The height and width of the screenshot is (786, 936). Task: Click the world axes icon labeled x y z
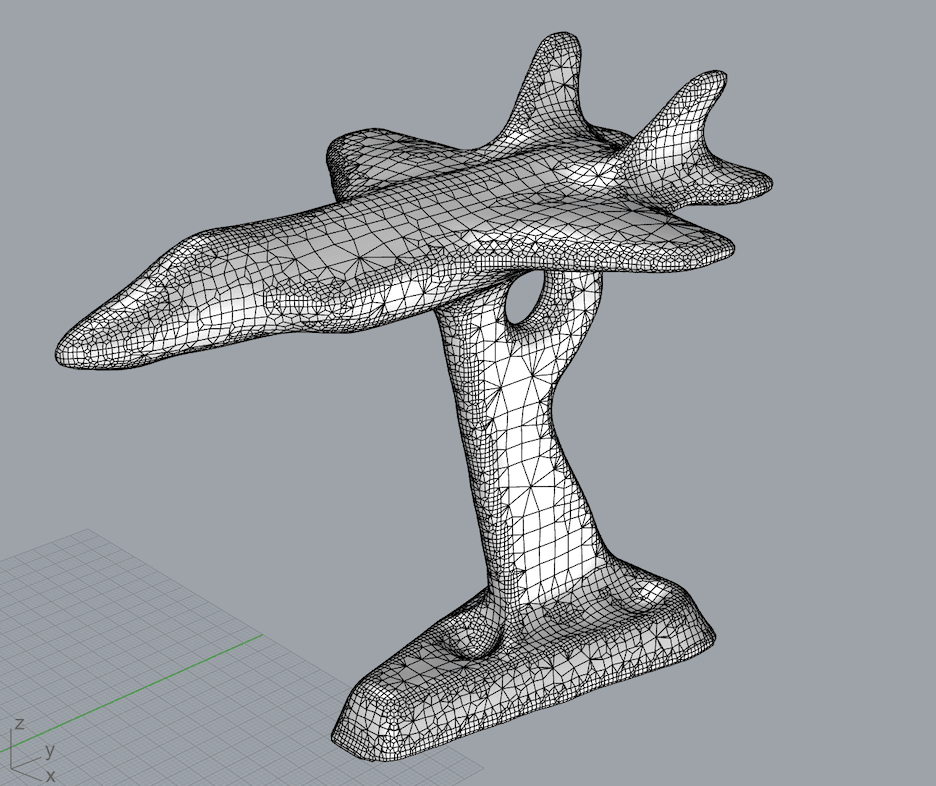point(34,752)
